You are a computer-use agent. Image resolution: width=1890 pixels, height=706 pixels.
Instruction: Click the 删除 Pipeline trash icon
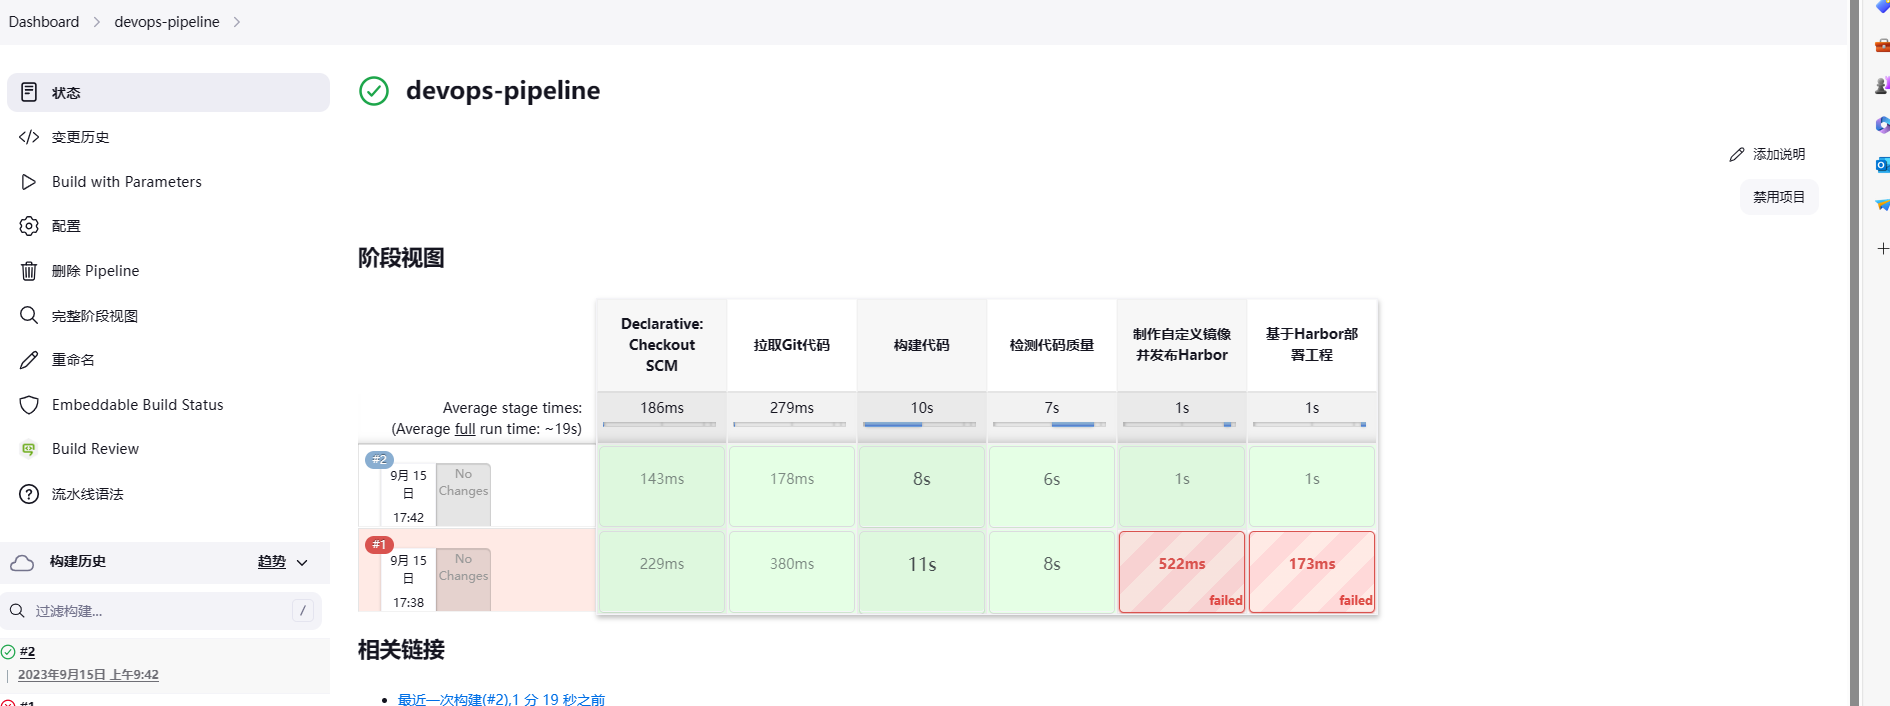(x=29, y=271)
